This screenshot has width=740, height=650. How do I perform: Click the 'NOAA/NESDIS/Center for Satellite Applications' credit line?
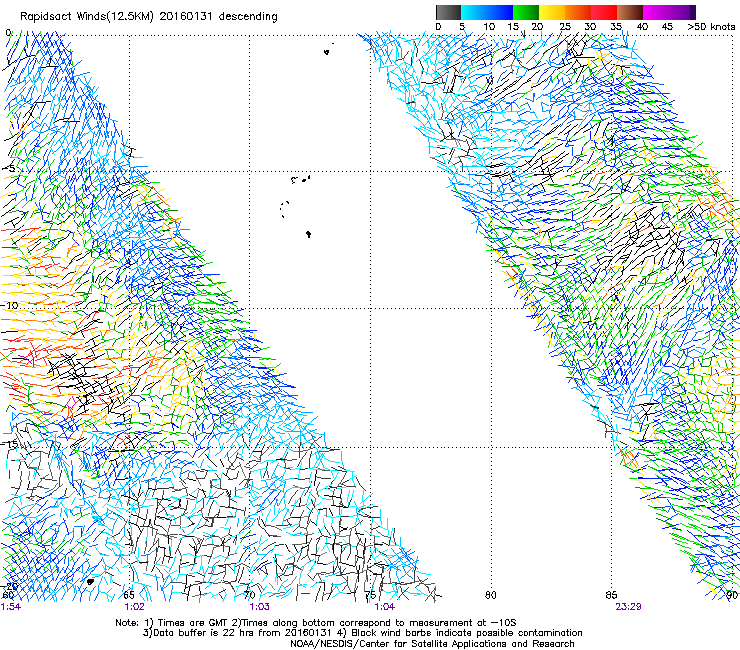432,644
